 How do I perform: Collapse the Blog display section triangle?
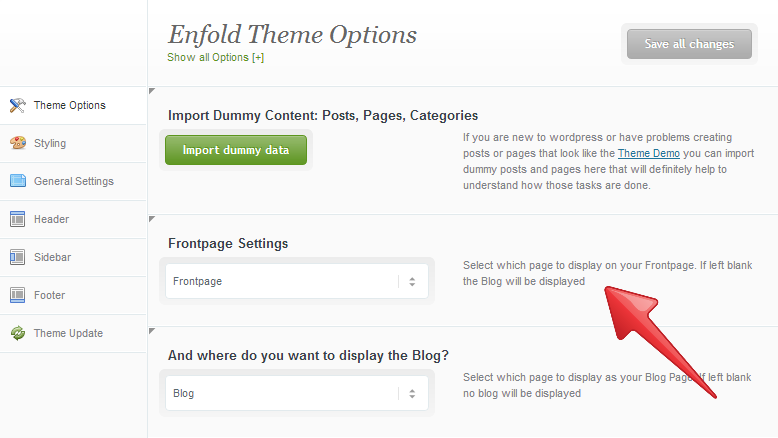pyautogui.click(x=152, y=331)
